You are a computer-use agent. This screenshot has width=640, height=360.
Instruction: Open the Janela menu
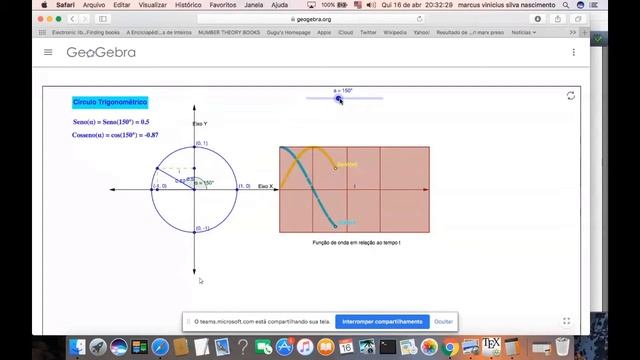[253, 5]
